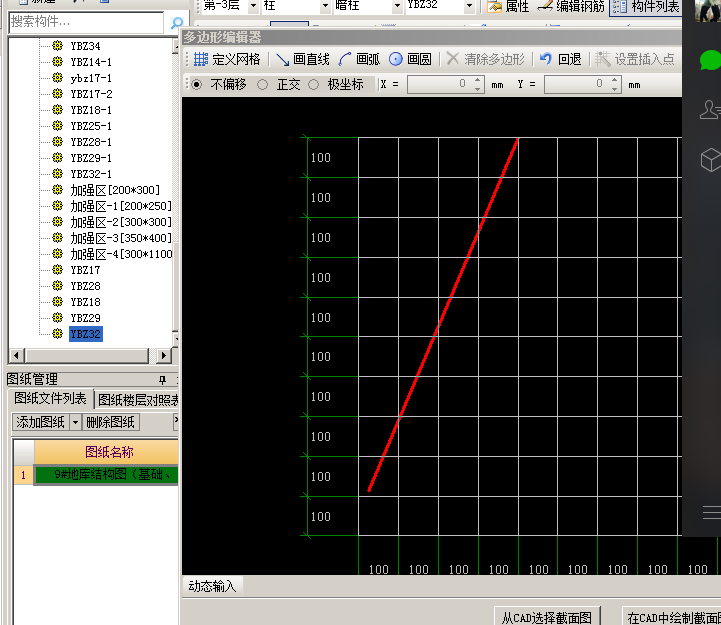Viewport: 721px width, 625px height.
Task: Click 添加图纸 button
Action: tap(40, 422)
